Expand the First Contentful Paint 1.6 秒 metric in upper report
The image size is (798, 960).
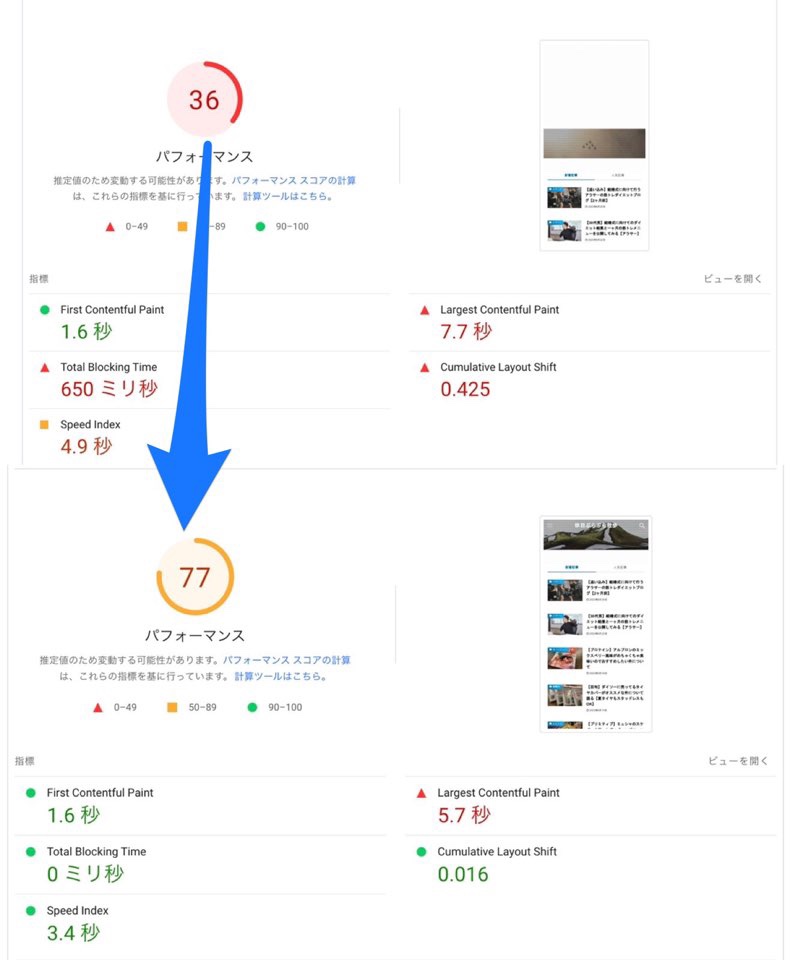pos(209,323)
